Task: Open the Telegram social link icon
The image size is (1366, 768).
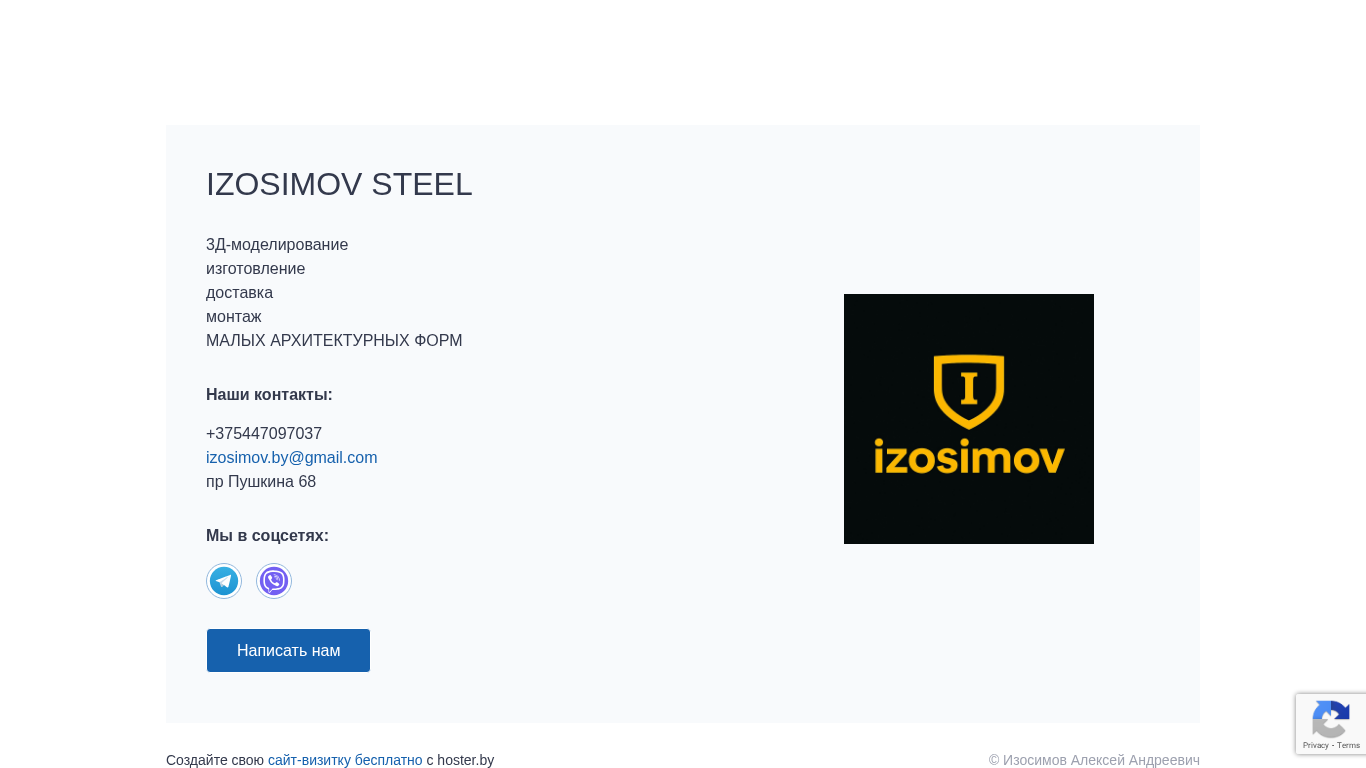Action: coord(224,581)
